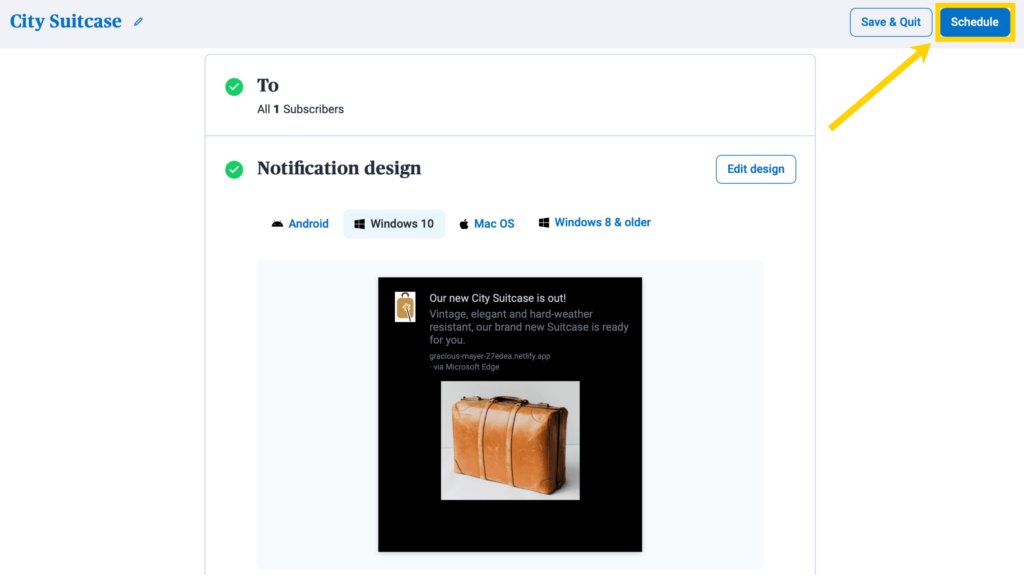
Task: Click the shopping bag notification icon
Action: [x=405, y=307]
